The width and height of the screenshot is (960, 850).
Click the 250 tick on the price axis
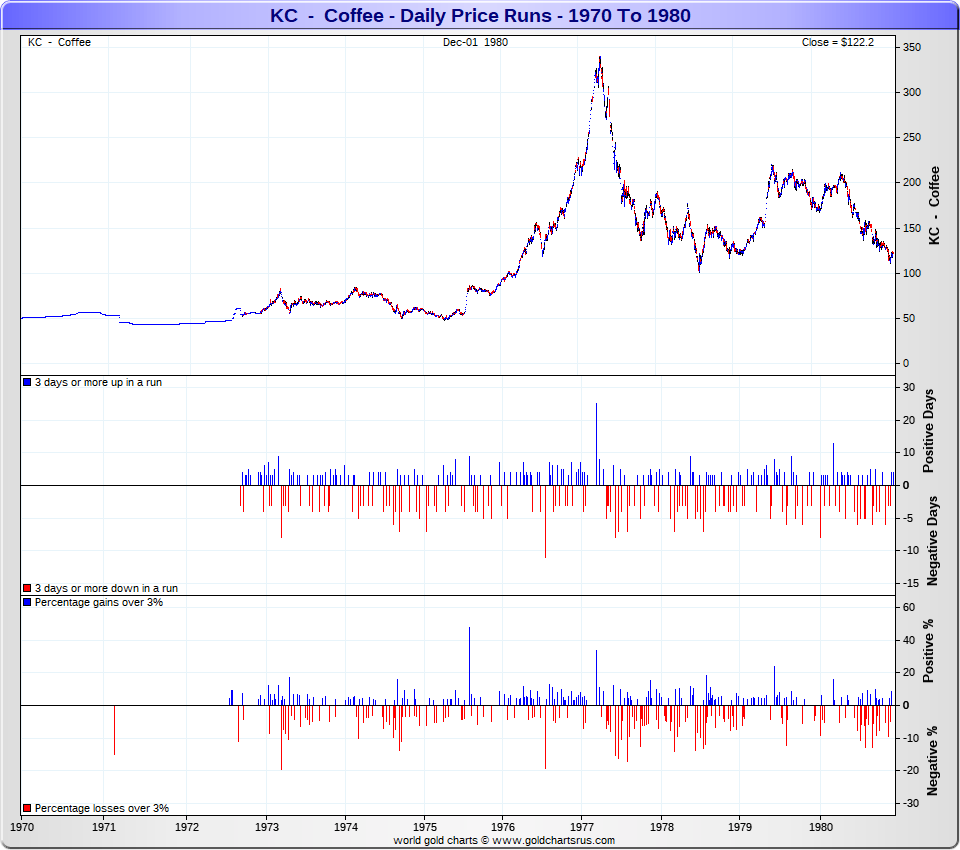912,137
